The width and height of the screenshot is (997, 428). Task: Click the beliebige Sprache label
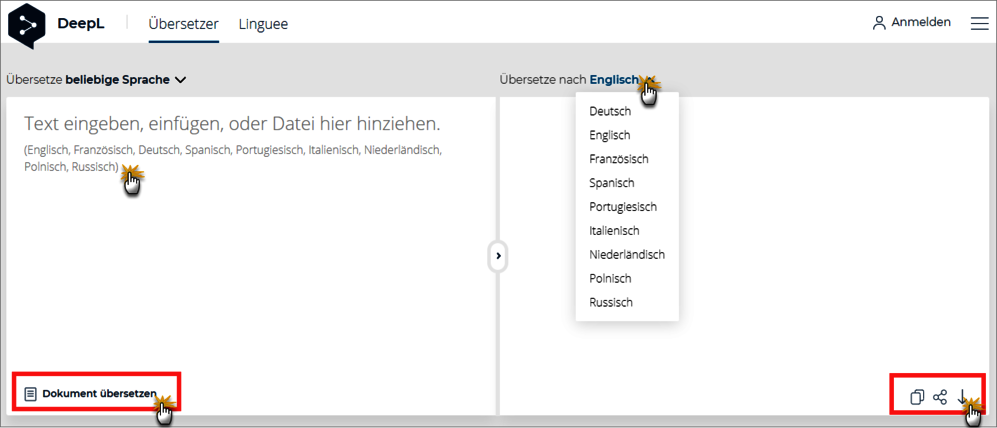coord(118,80)
